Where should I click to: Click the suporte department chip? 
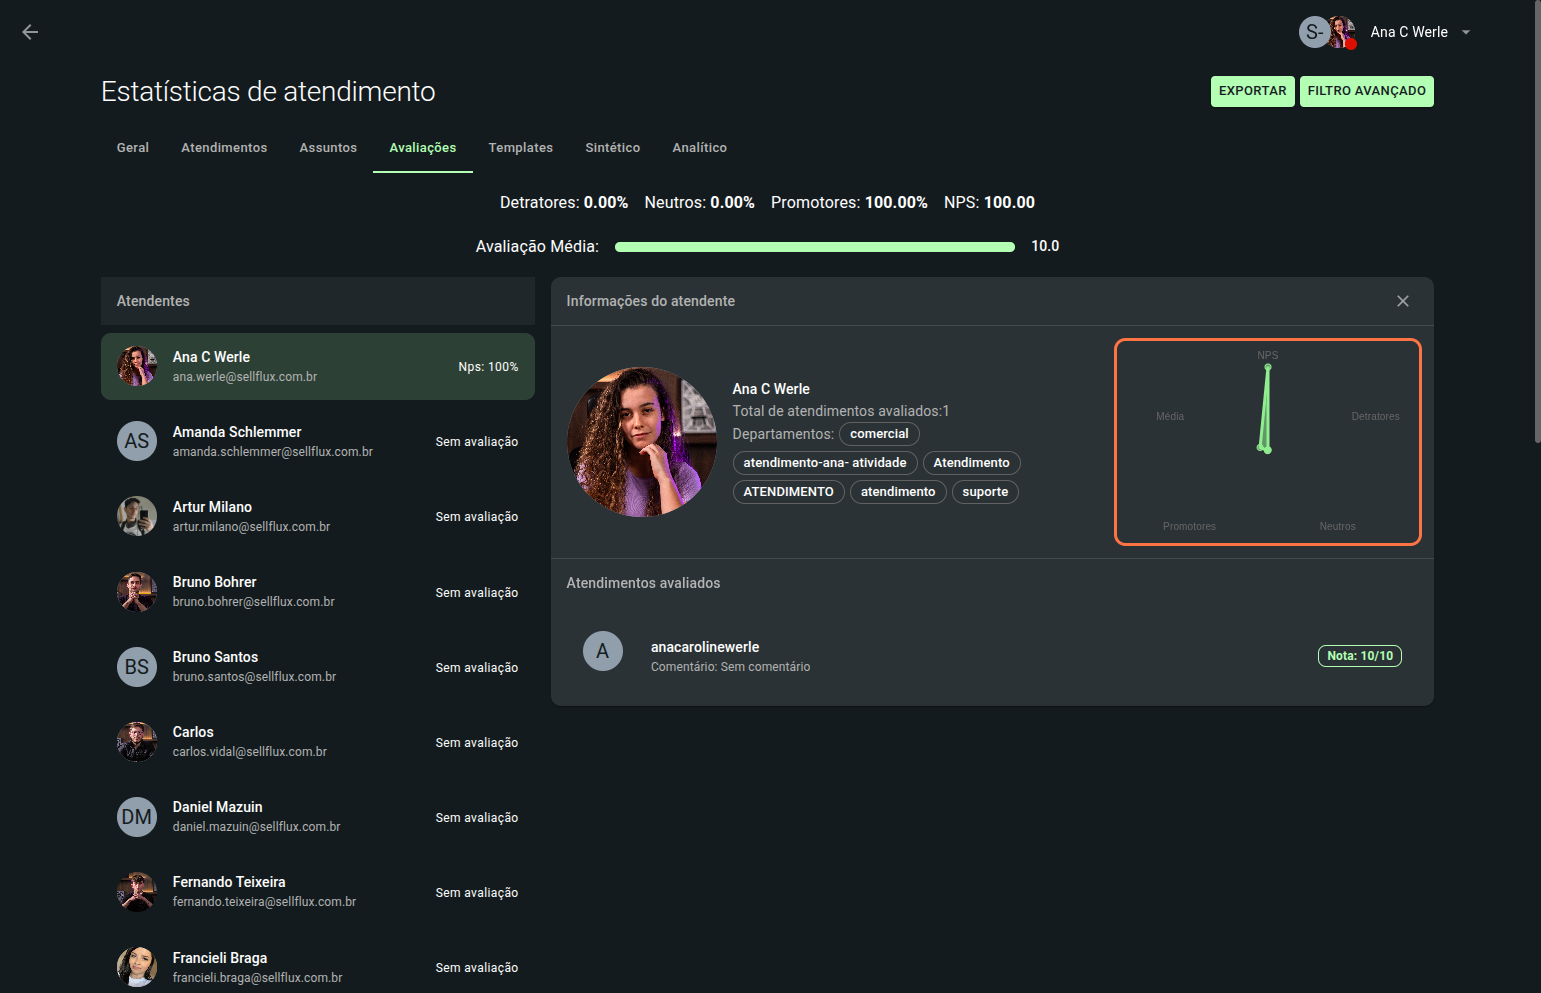point(984,492)
